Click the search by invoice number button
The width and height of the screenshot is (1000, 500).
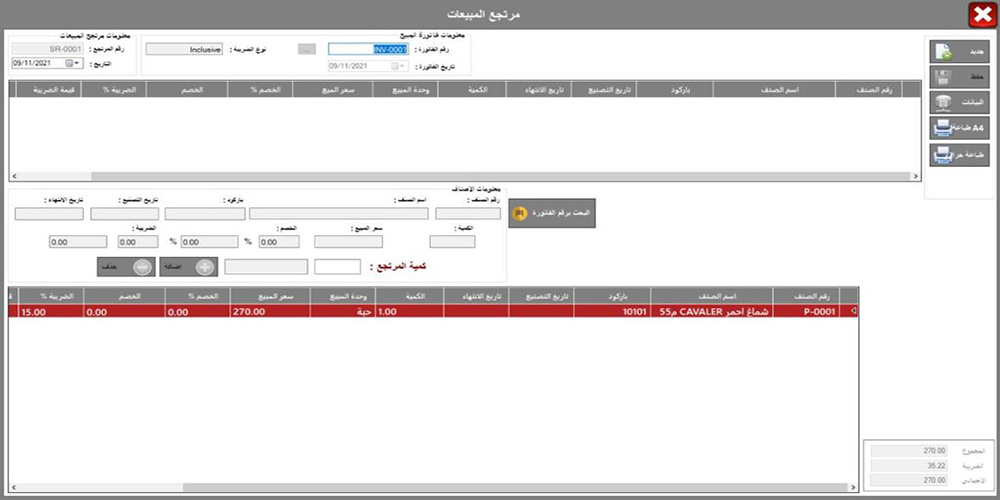pyautogui.click(x=552, y=213)
